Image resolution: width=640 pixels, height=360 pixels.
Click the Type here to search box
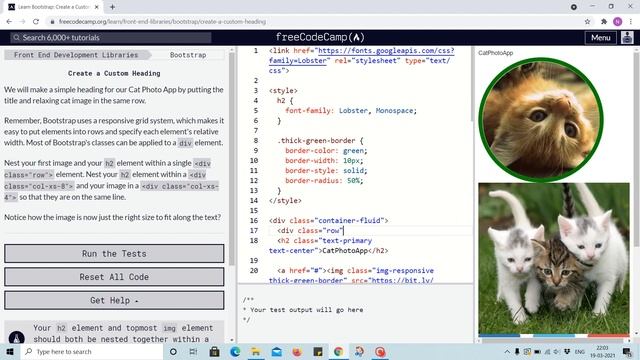[x=92, y=351]
